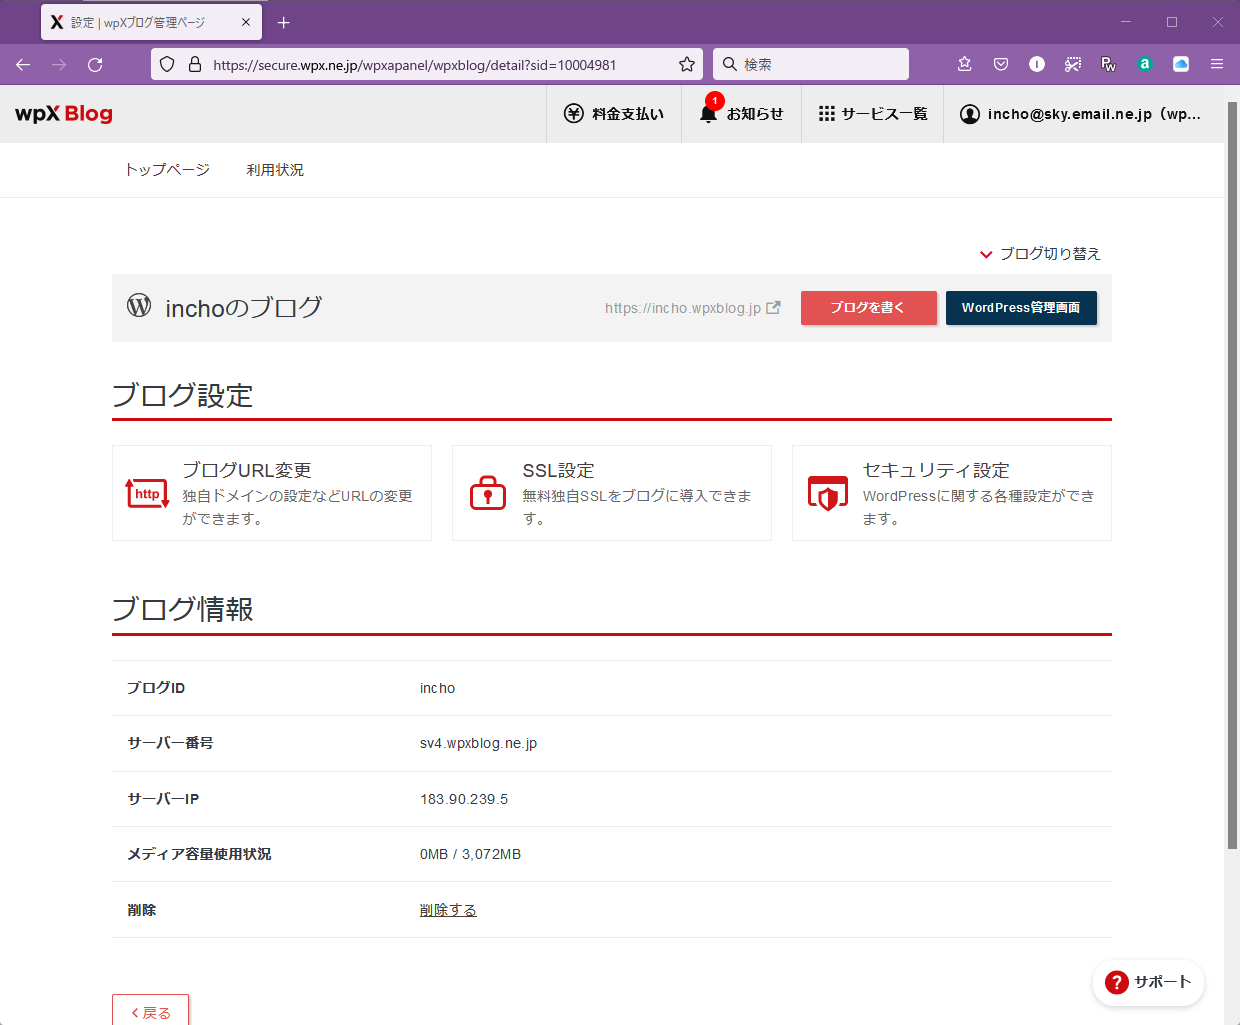The height and width of the screenshot is (1025, 1240).
Task: Open the セキュリティ設定 settings card
Action: click(x=952, y=493)
